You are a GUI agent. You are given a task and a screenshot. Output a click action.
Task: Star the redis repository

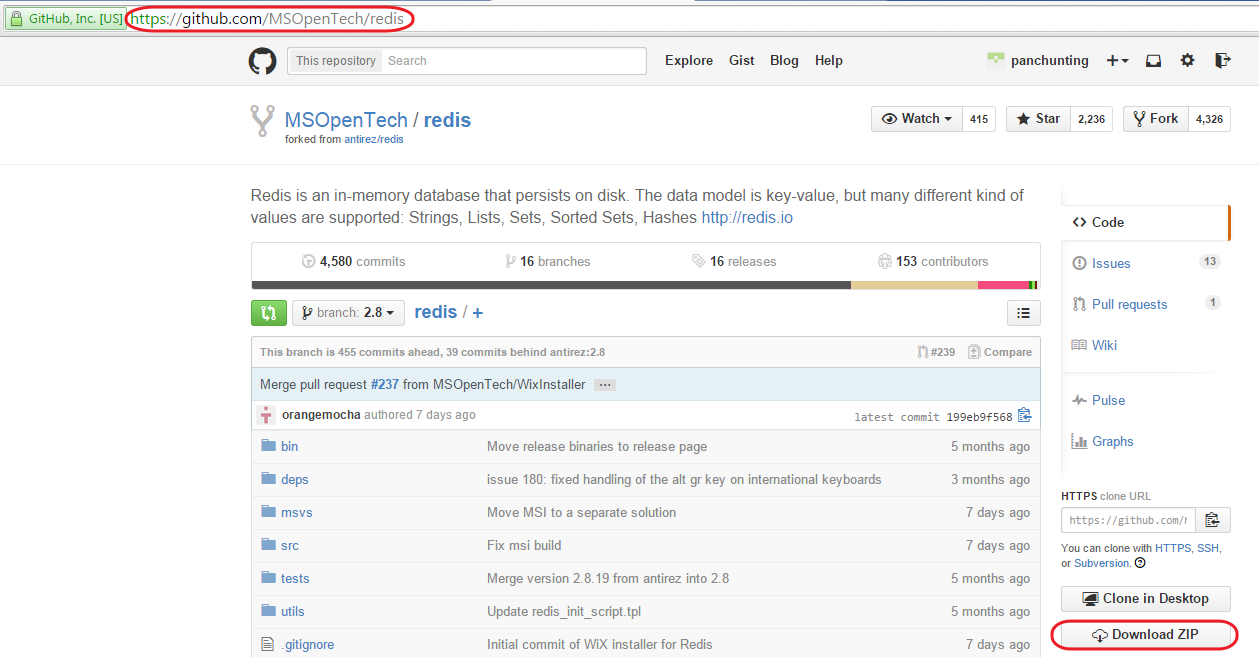pos(1038,119)
